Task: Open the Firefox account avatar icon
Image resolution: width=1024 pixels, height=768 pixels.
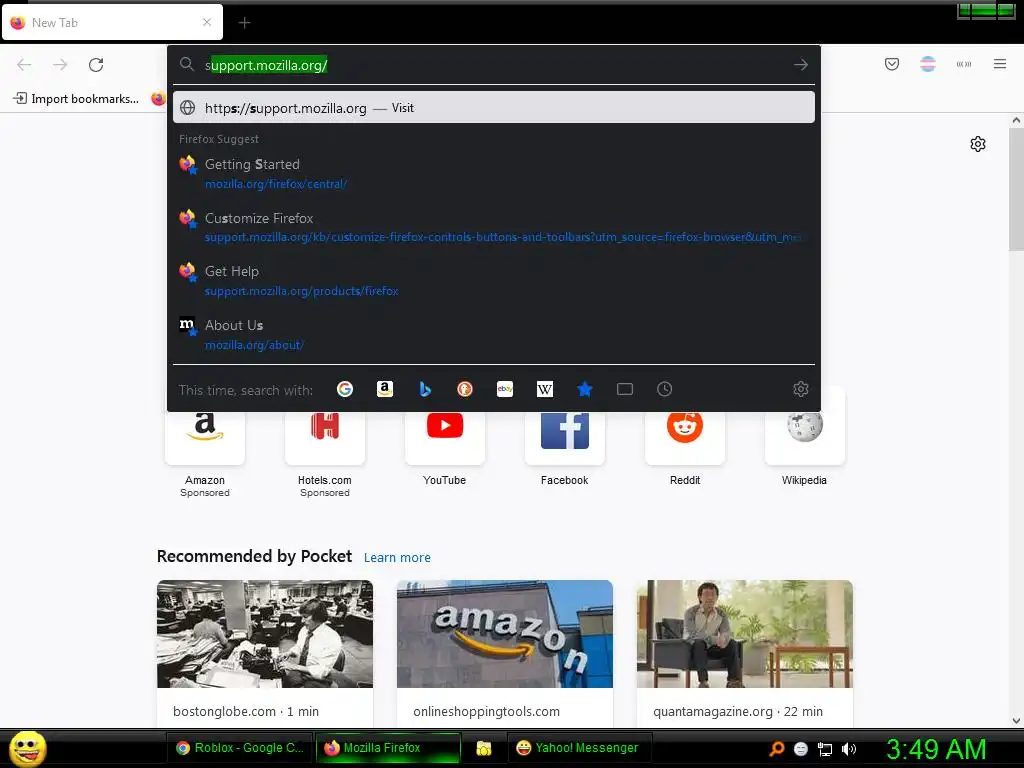Action: [x=927, y=64]
